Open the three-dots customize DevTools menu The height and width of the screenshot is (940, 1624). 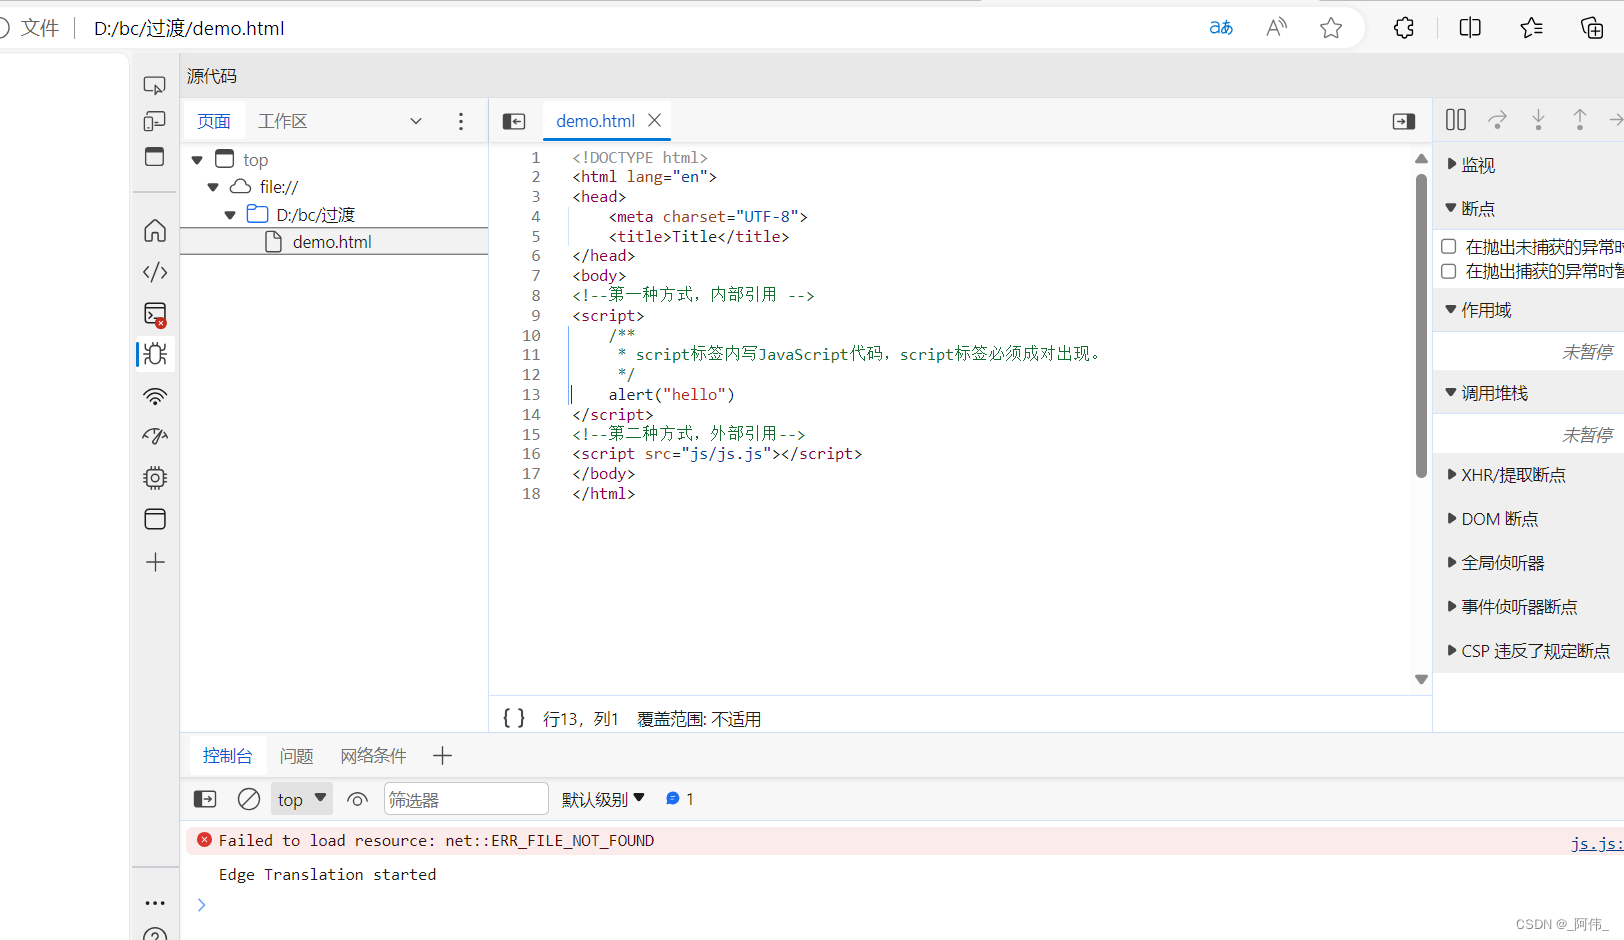click(x=155, y=903)
